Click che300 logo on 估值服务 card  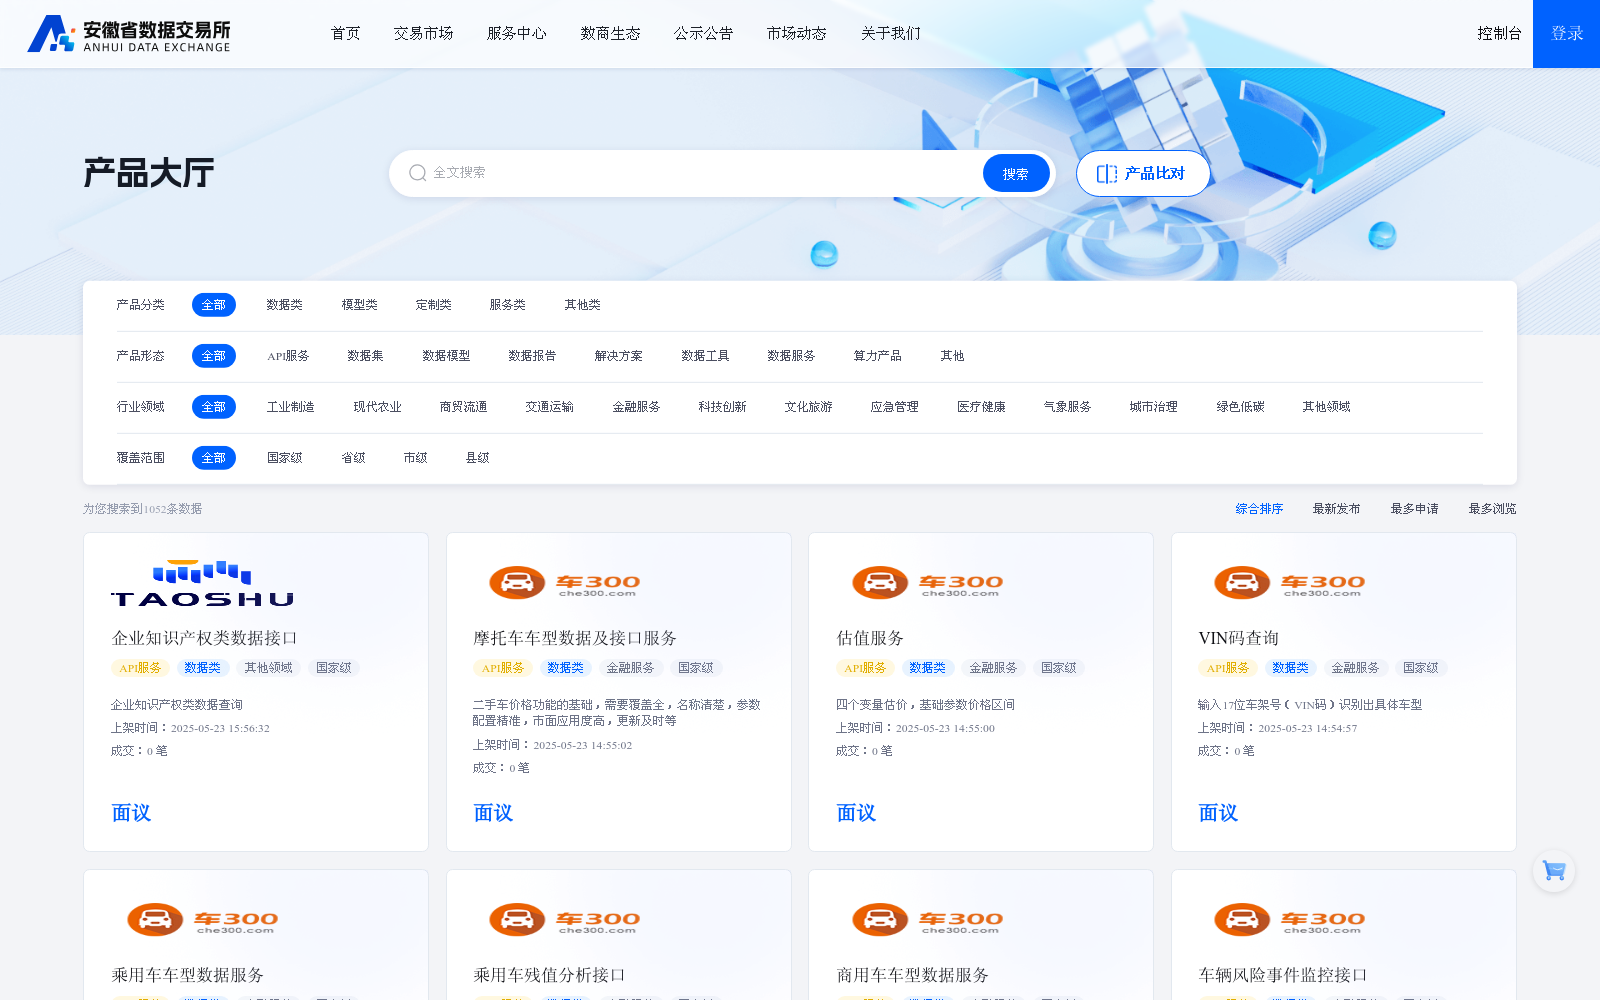point(927,582)
